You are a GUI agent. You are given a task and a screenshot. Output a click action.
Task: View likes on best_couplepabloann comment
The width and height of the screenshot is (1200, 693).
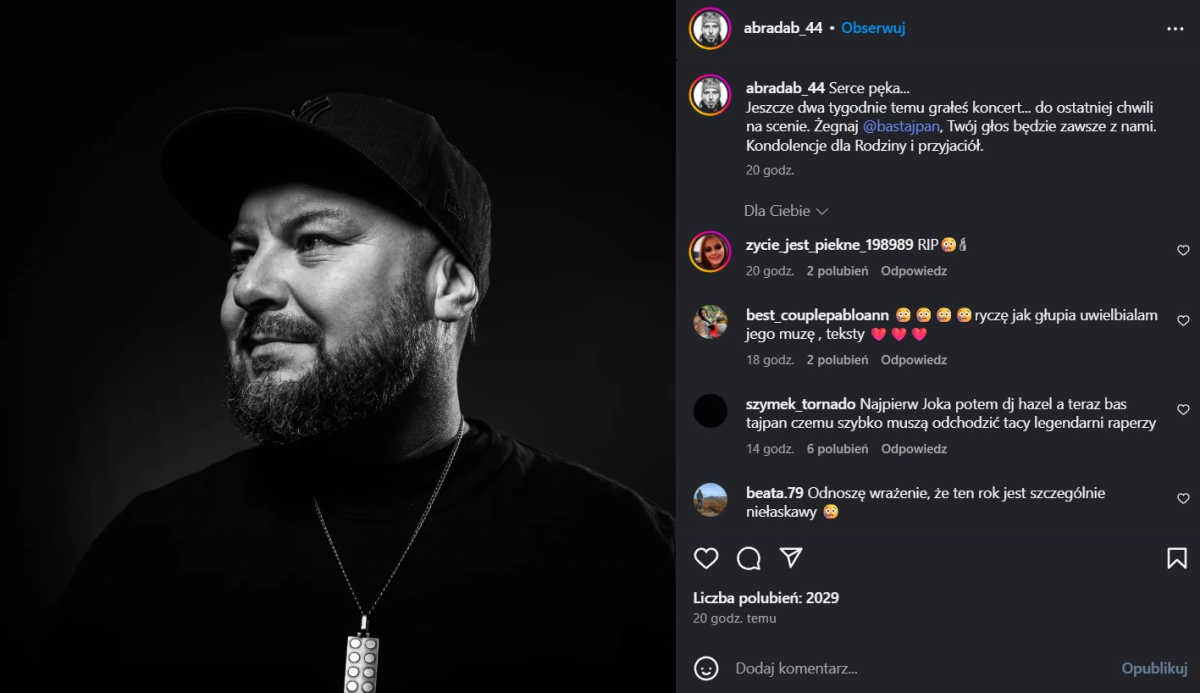tap(837, 360)
